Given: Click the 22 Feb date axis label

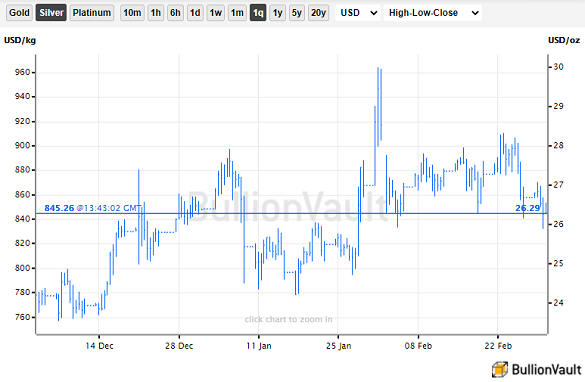Looking at the screenshot, I should [x=498, y=346].
